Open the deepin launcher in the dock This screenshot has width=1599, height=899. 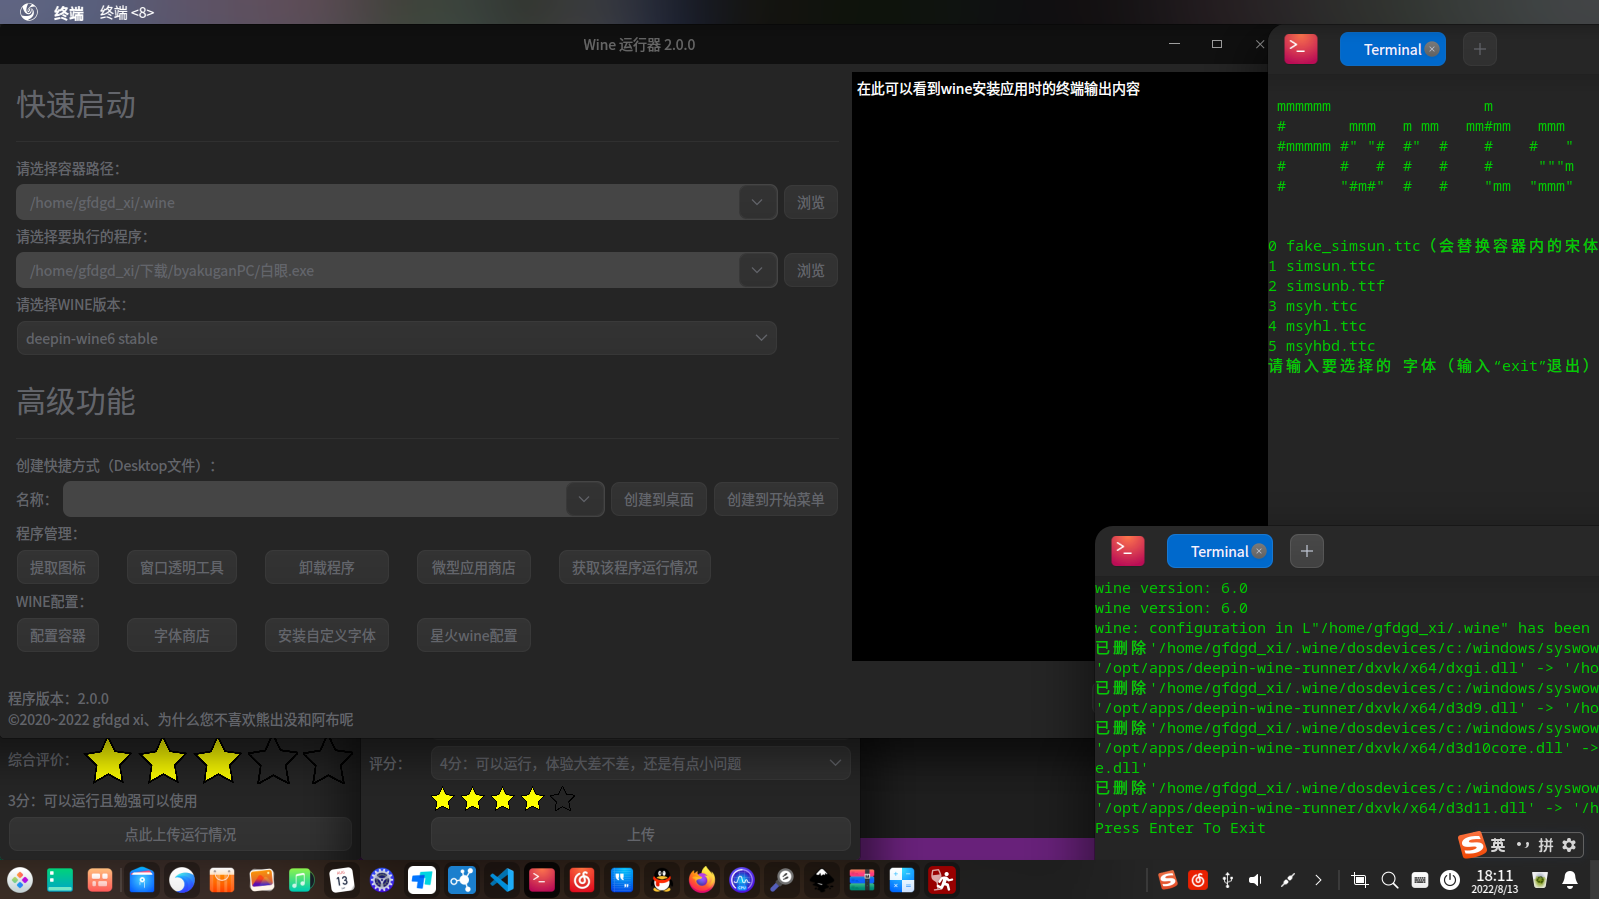20,880
